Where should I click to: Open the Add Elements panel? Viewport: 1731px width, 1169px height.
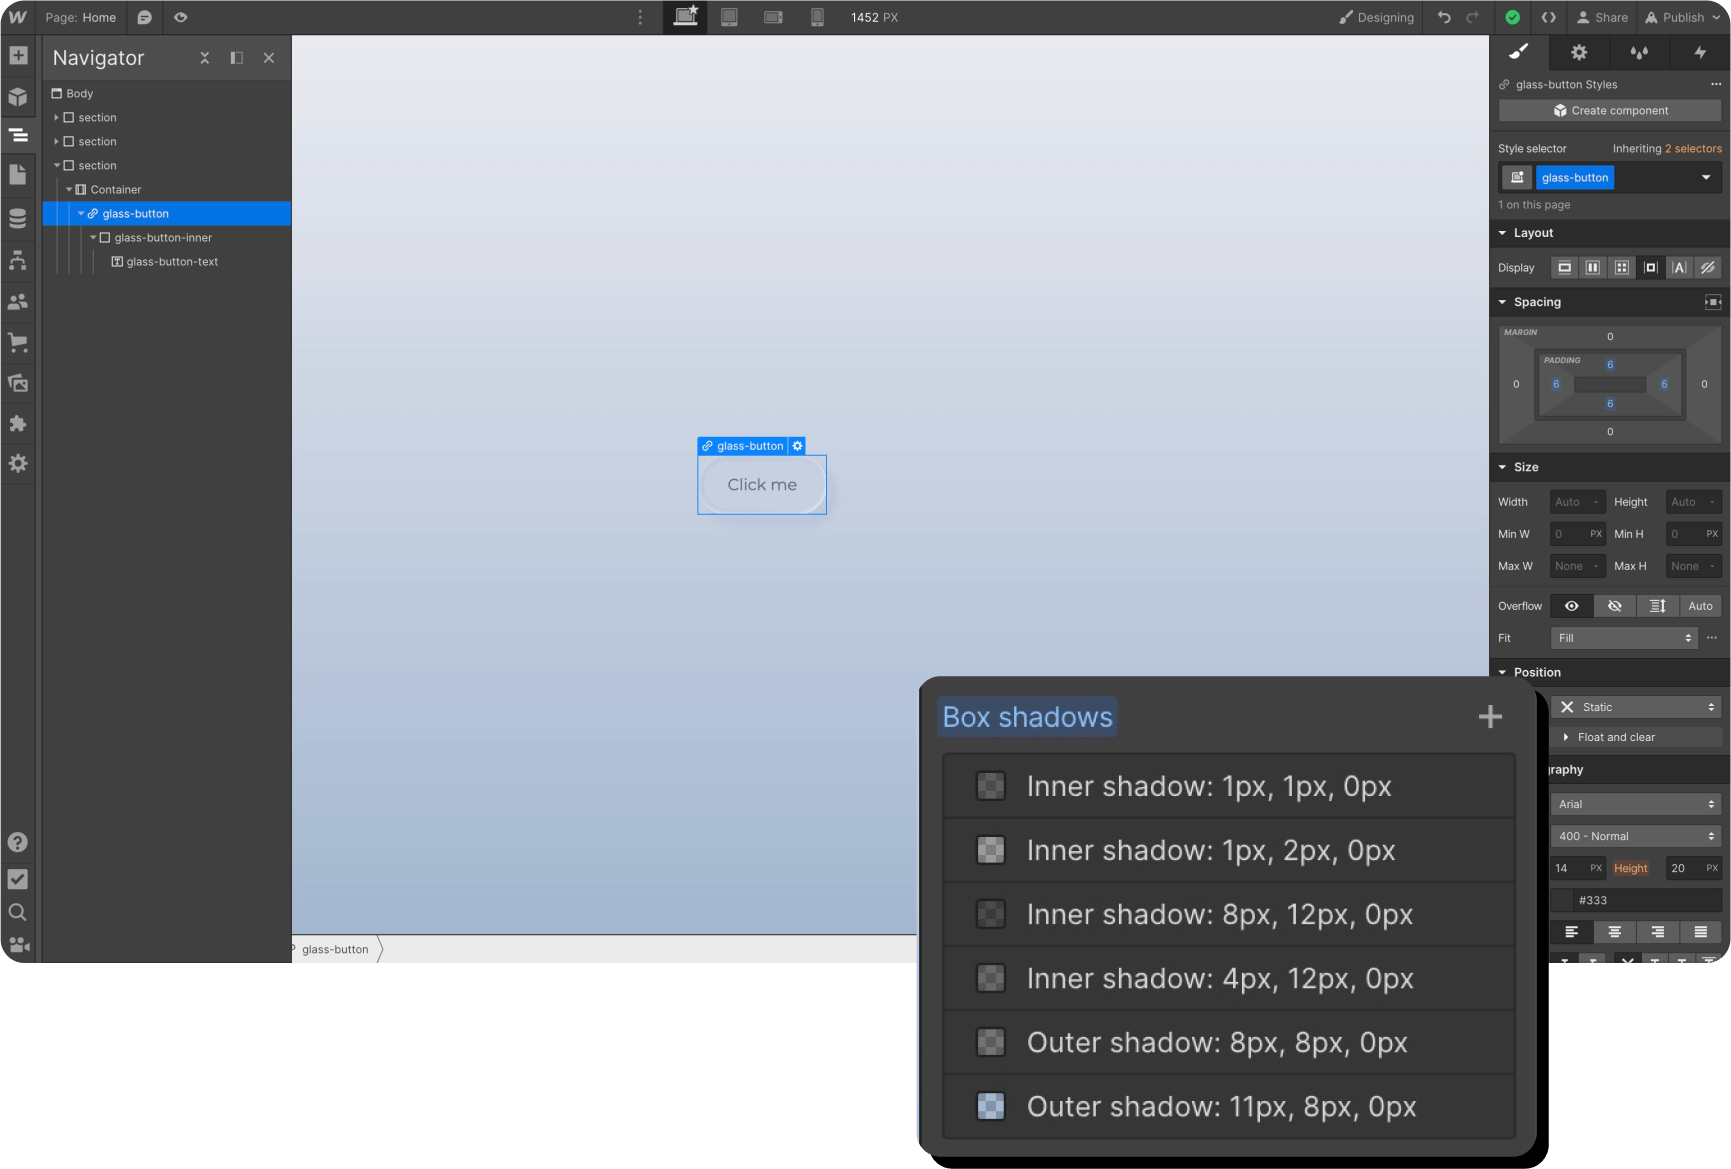coord(18,55)
